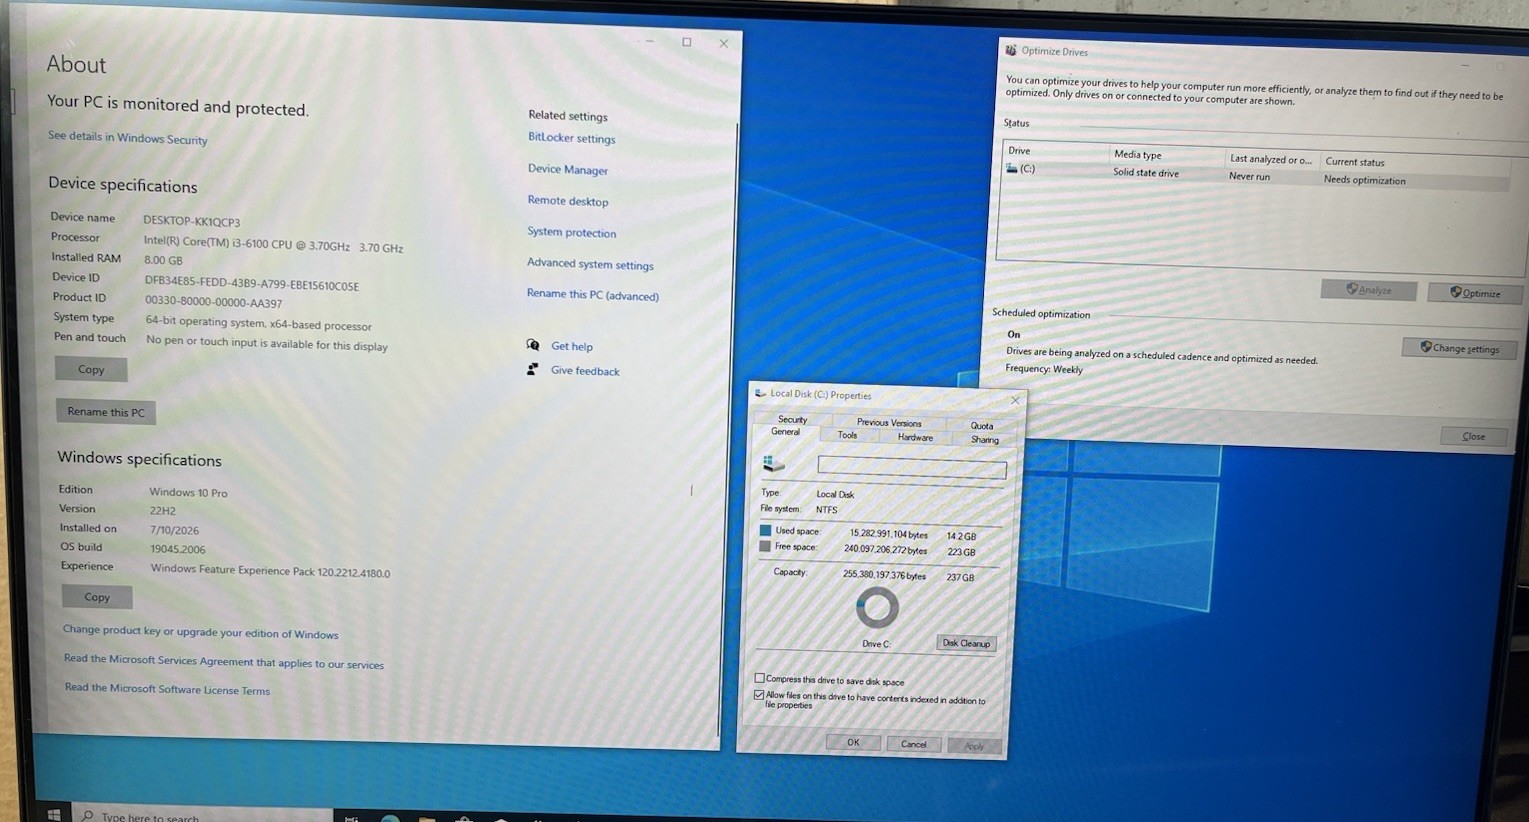
Task: Click the OS build value 19045.2006
Action: click(x=178, y=548)
